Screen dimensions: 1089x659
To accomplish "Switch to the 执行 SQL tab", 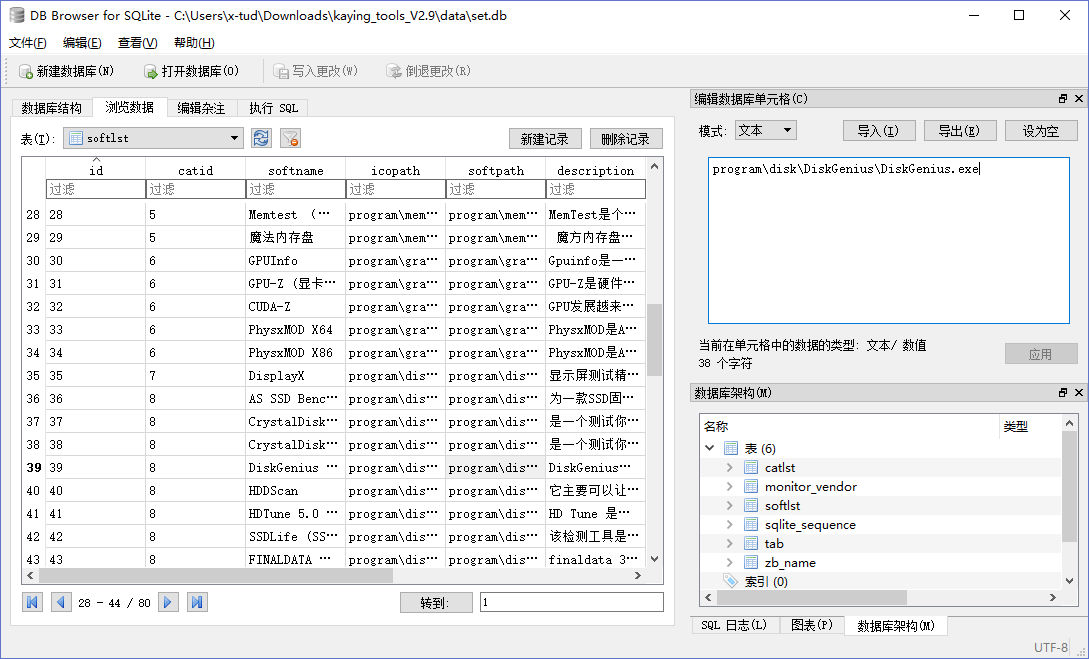I will [x=273, y=108].
